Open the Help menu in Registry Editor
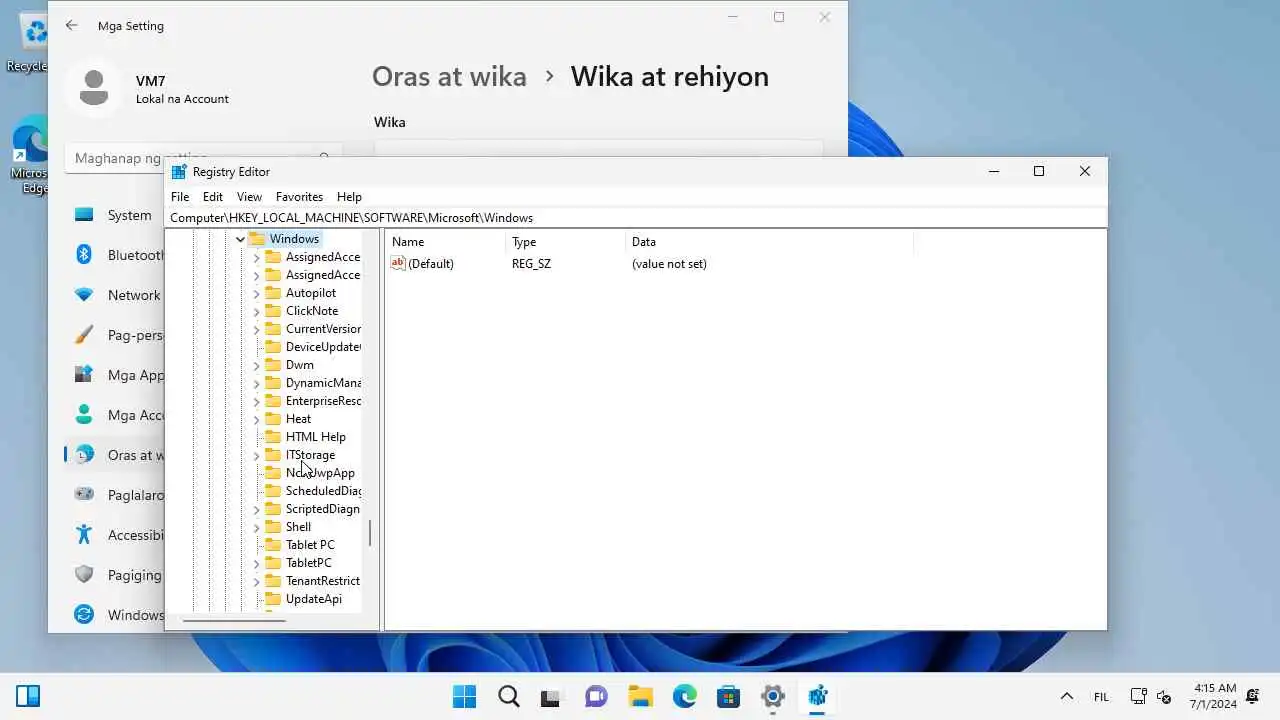 tap(349, 197)
